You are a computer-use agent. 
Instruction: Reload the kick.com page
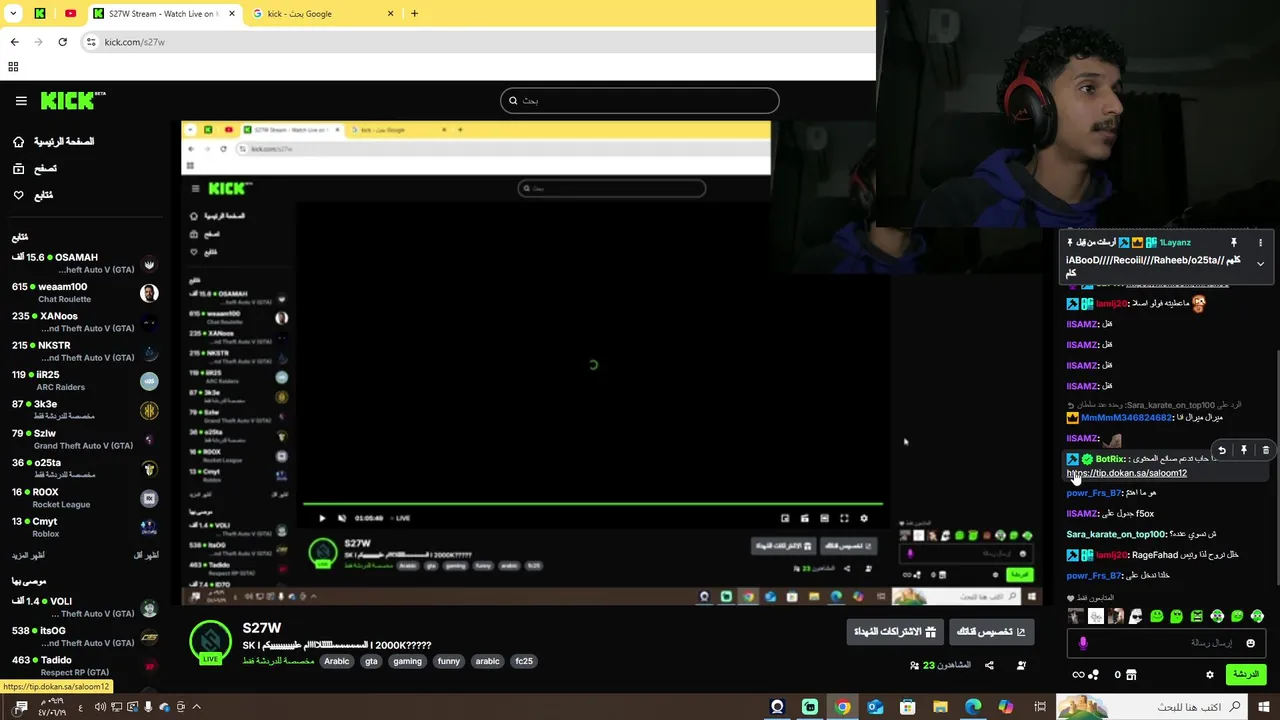[x=62, y=42]
